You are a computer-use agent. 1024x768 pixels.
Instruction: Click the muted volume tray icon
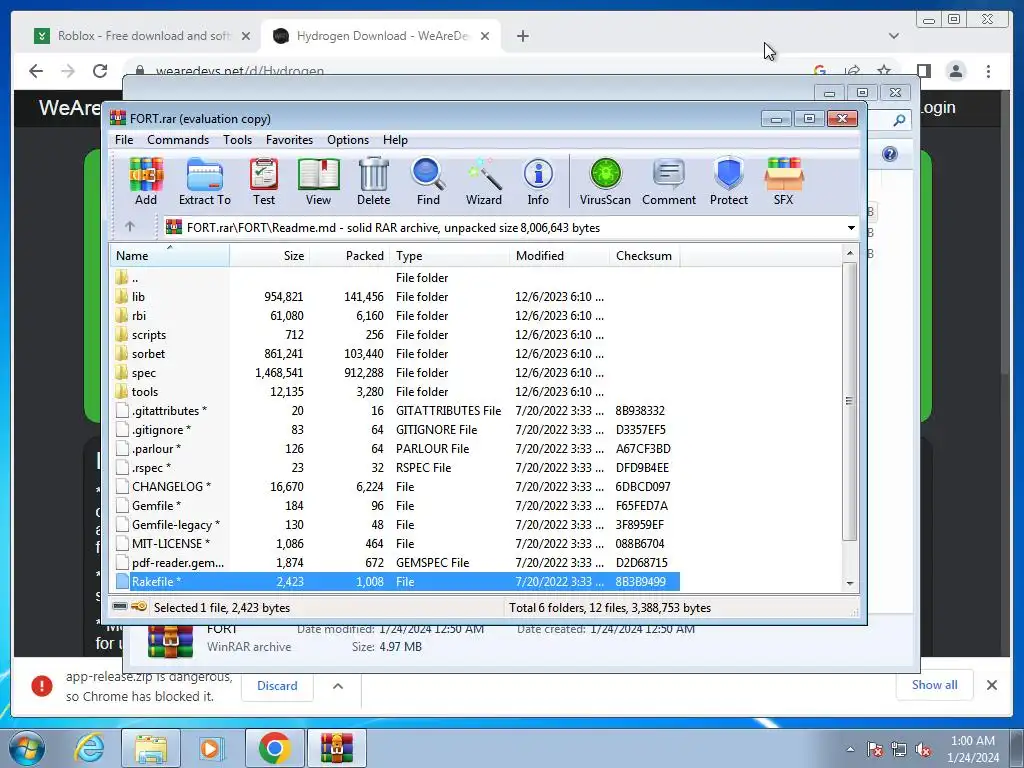tap(923, 749)
